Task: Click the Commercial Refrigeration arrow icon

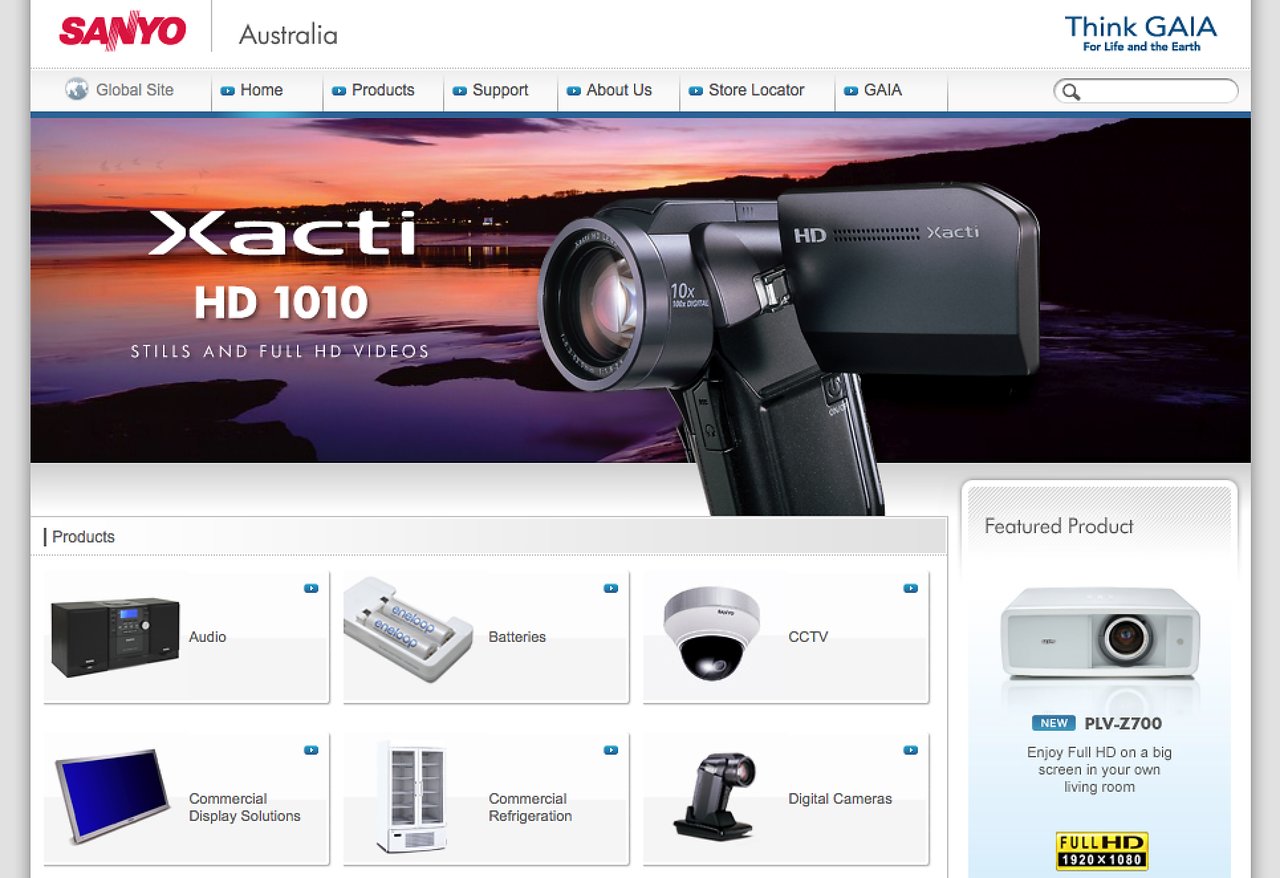Action: [611, 749]
